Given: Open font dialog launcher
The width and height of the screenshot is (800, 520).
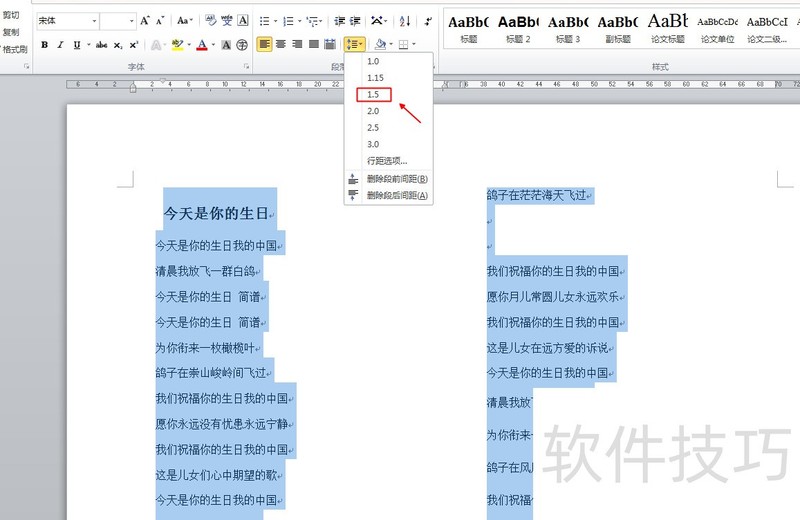Looking at the screenshot, I should (246, 66).
